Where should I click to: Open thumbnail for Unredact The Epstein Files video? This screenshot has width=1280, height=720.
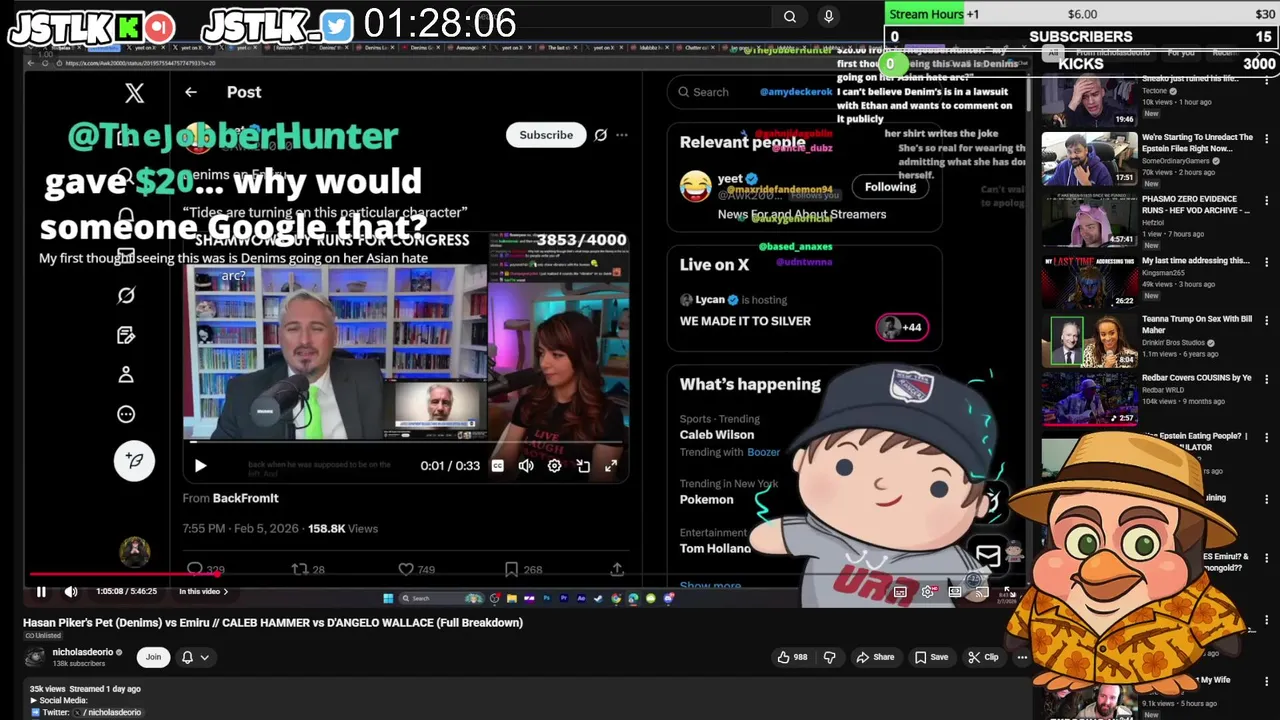click(1089, 158)
